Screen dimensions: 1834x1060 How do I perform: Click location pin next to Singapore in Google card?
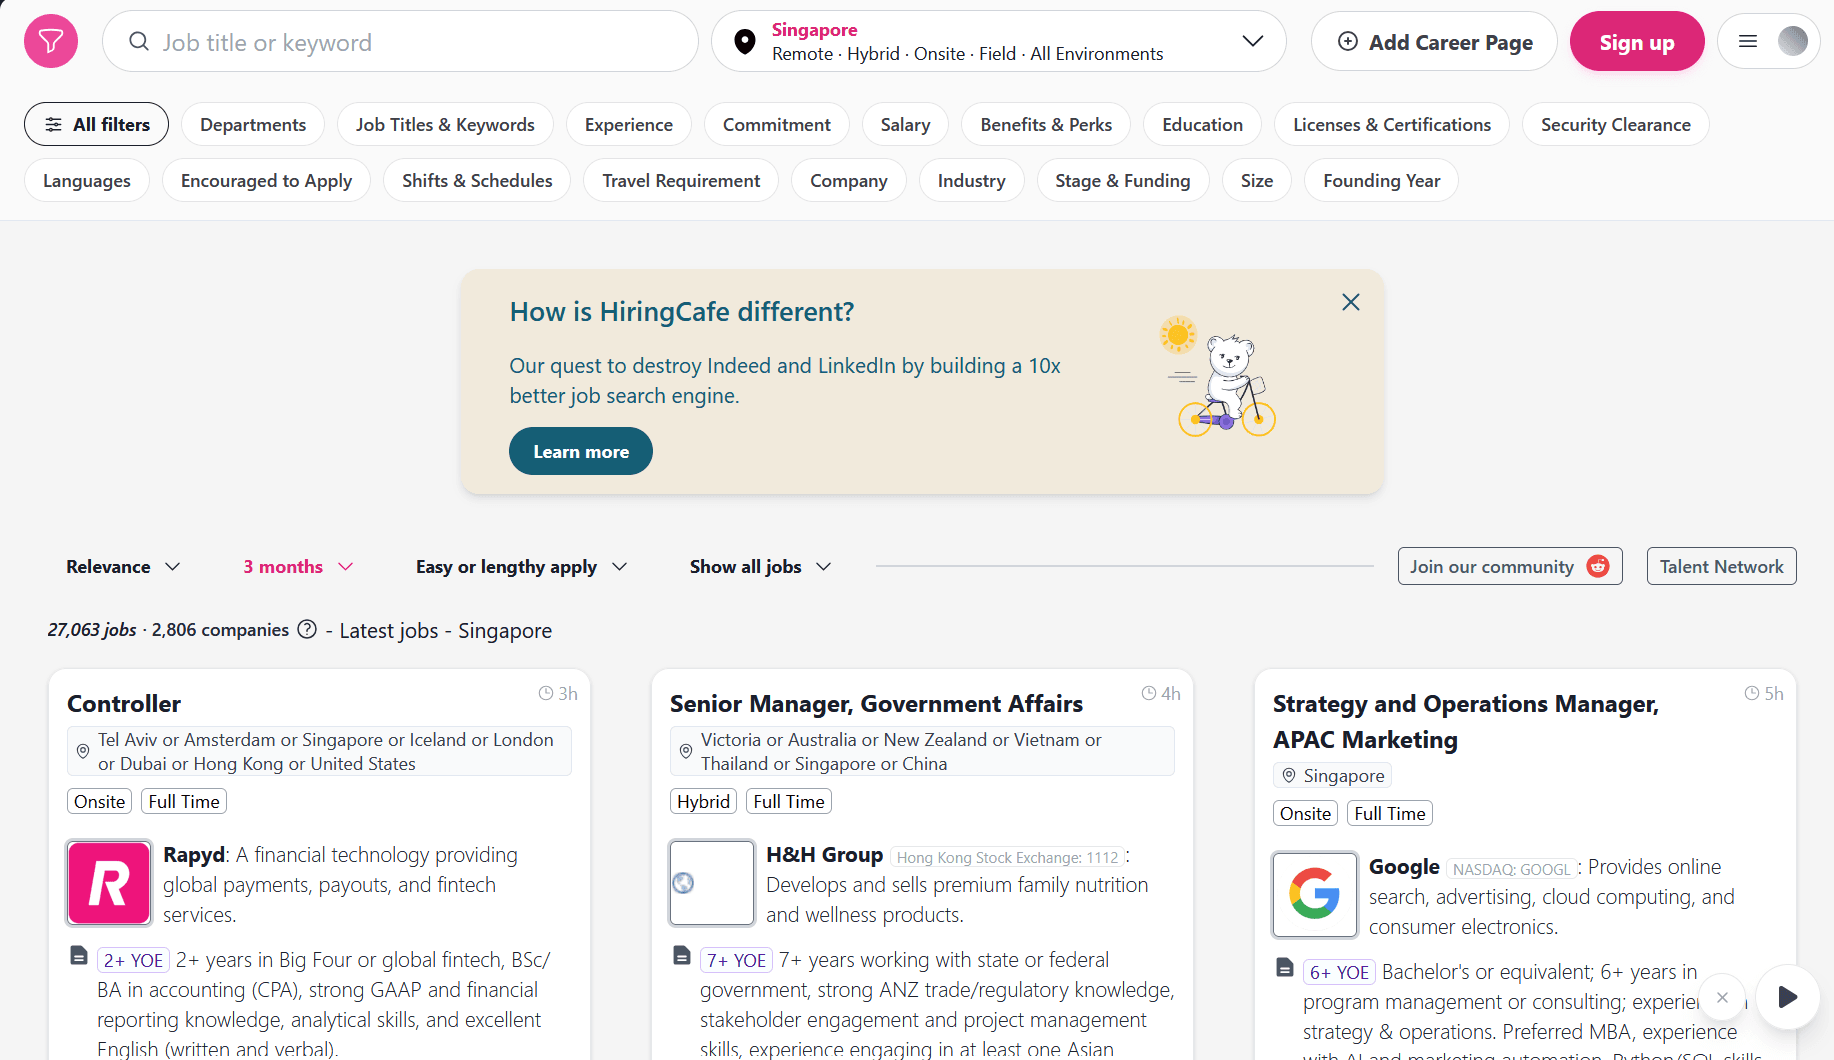coord(1289,775)
